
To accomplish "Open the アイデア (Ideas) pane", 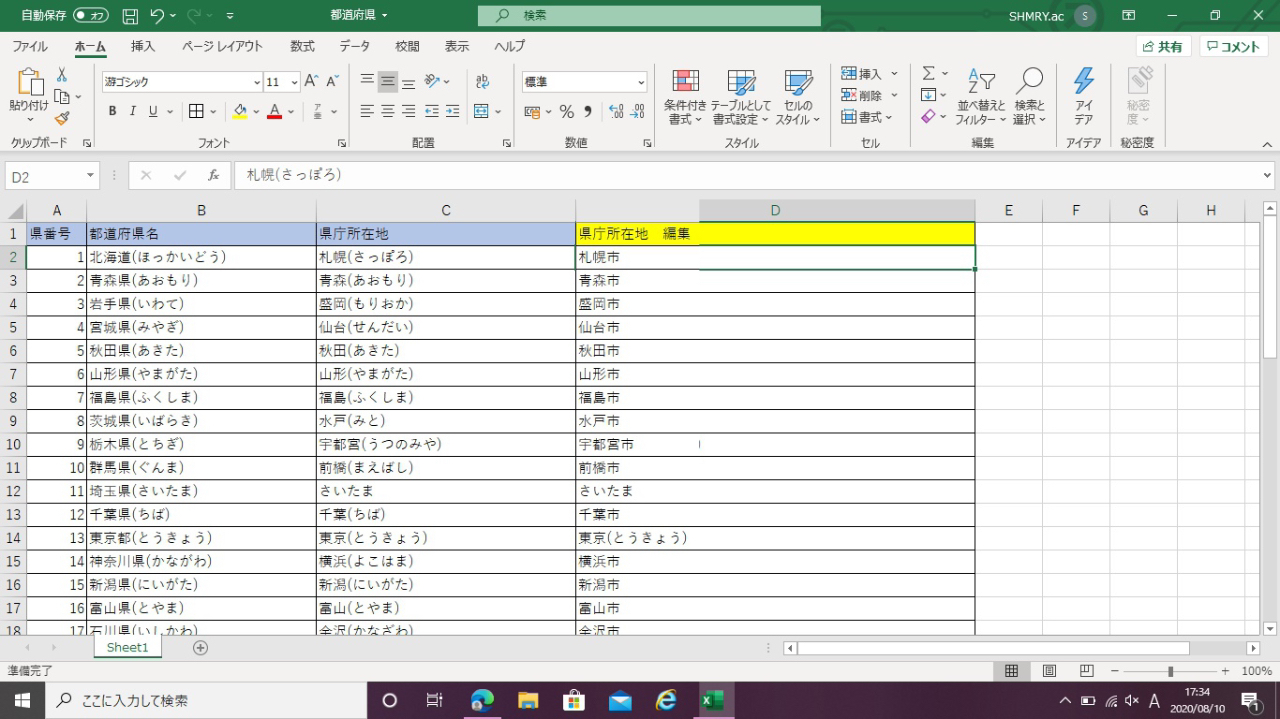I will pos(1083,95).
